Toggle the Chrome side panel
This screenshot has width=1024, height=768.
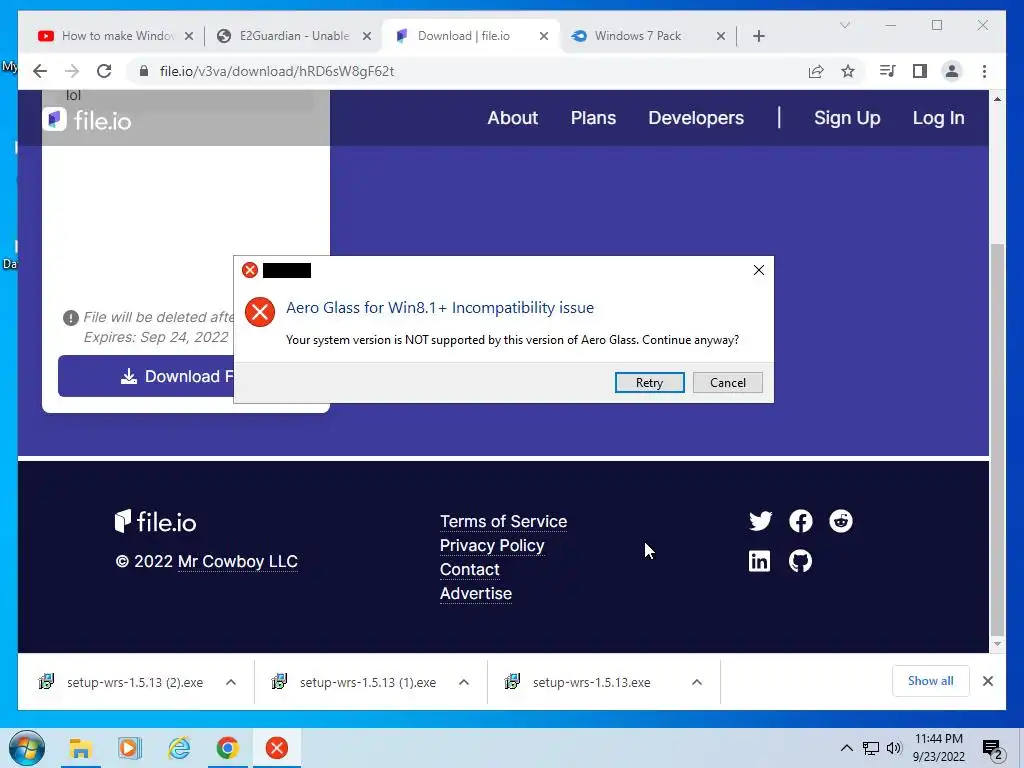click(920, 71)
